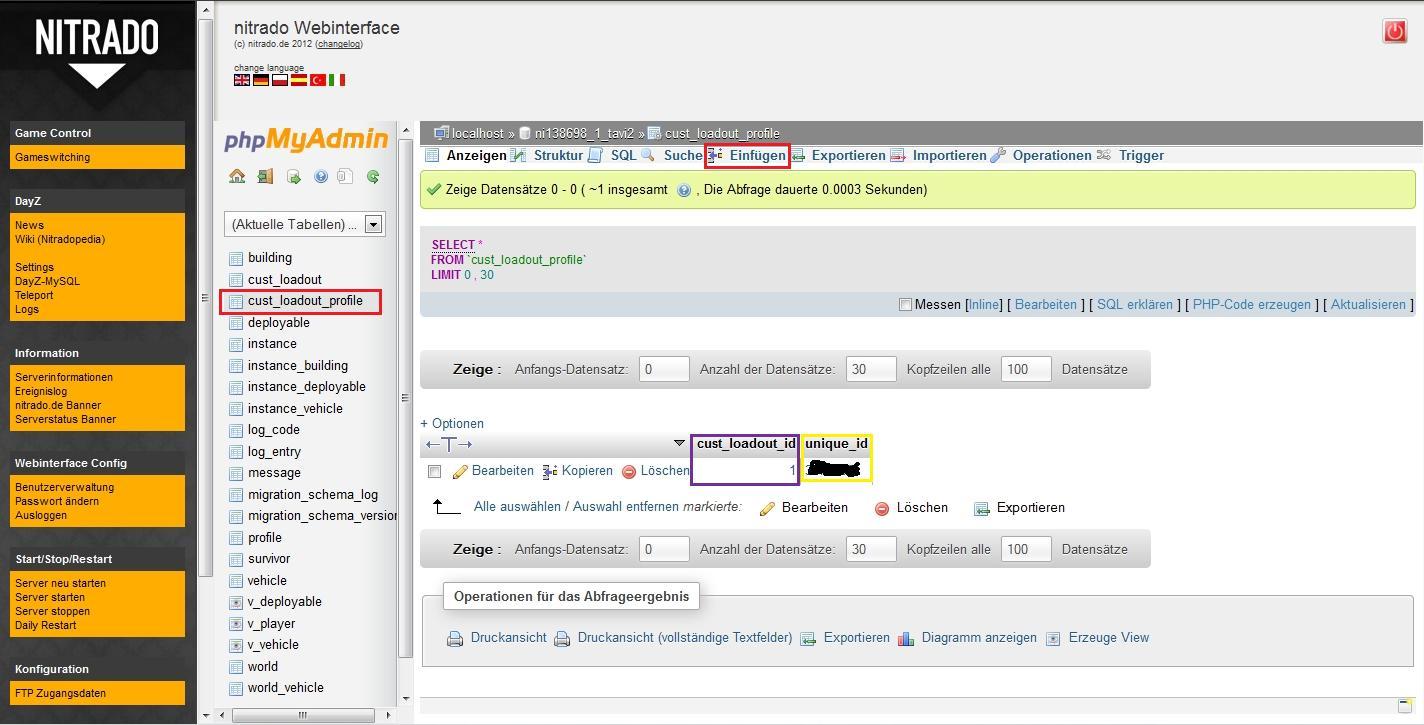This screenshot has width=1424, height=725.
Task: Click the printer icon for Druckansicht
Action: tap(455, 638)
